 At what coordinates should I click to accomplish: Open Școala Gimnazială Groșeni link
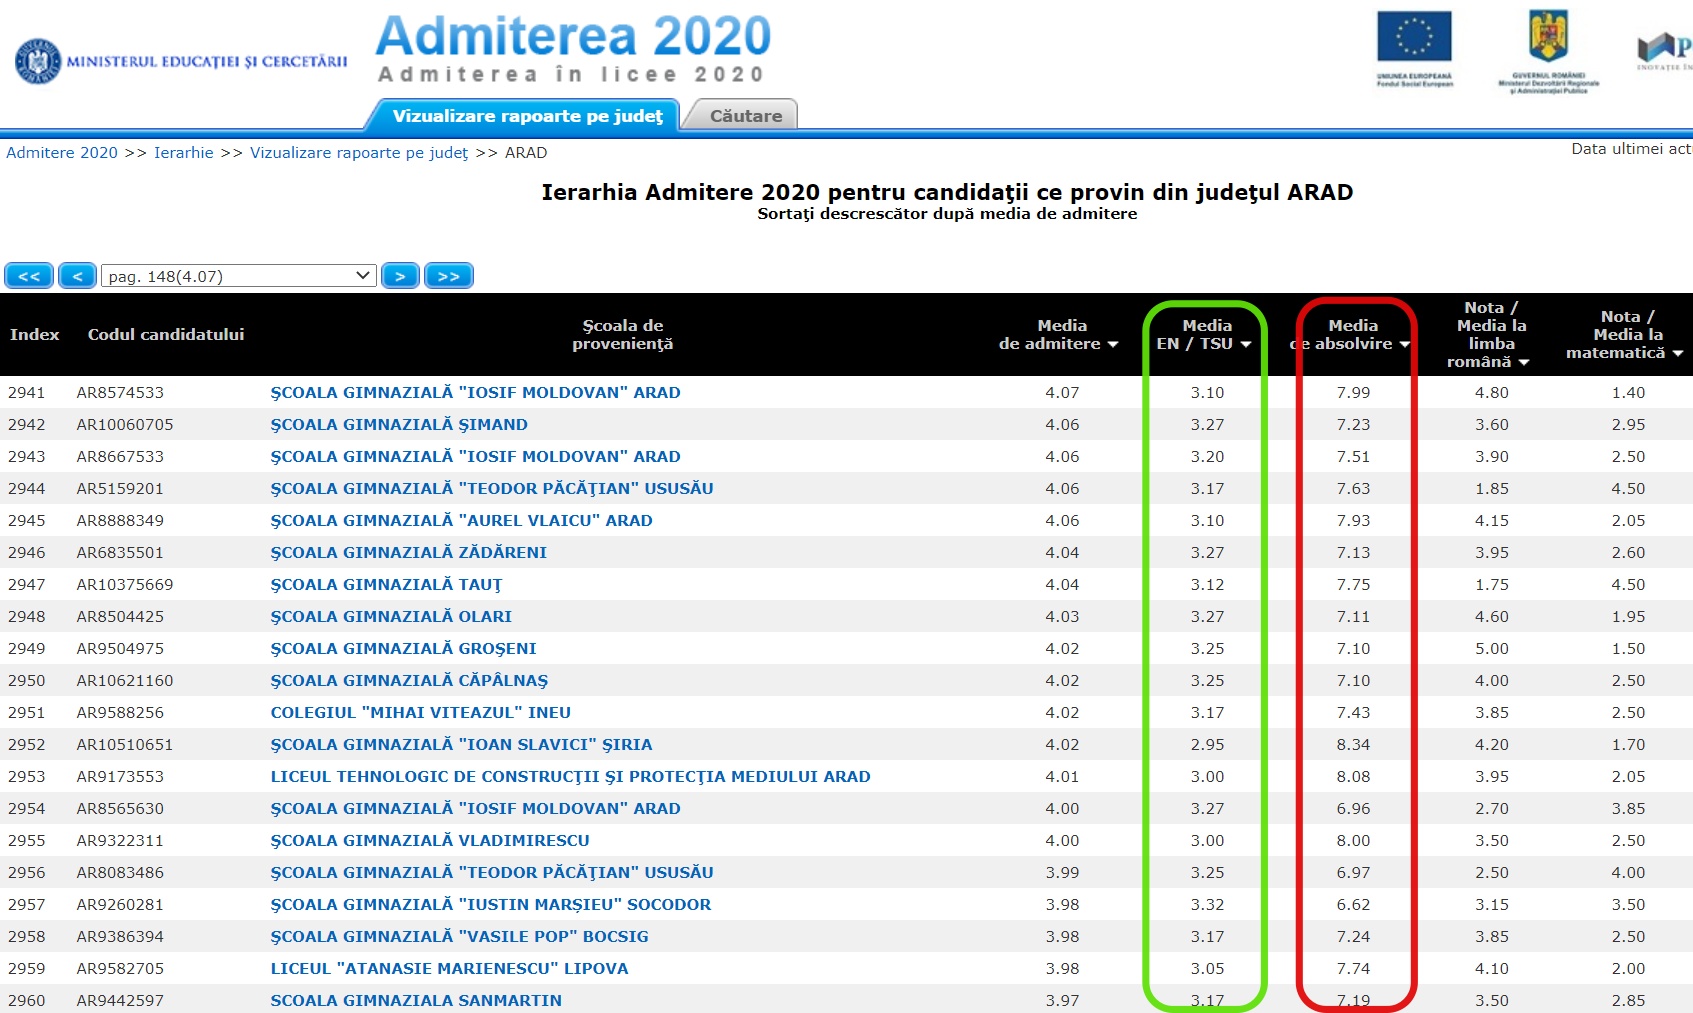403,648
